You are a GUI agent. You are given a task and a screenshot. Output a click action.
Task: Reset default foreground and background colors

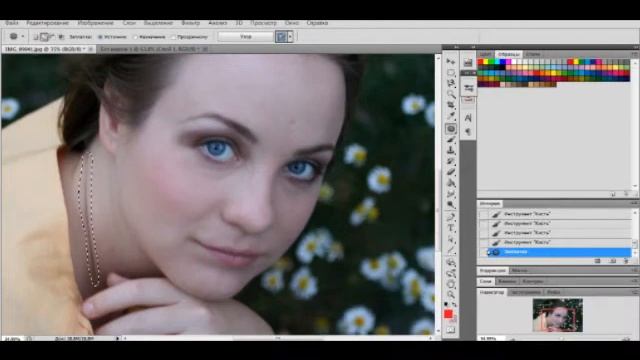point(446,304)
